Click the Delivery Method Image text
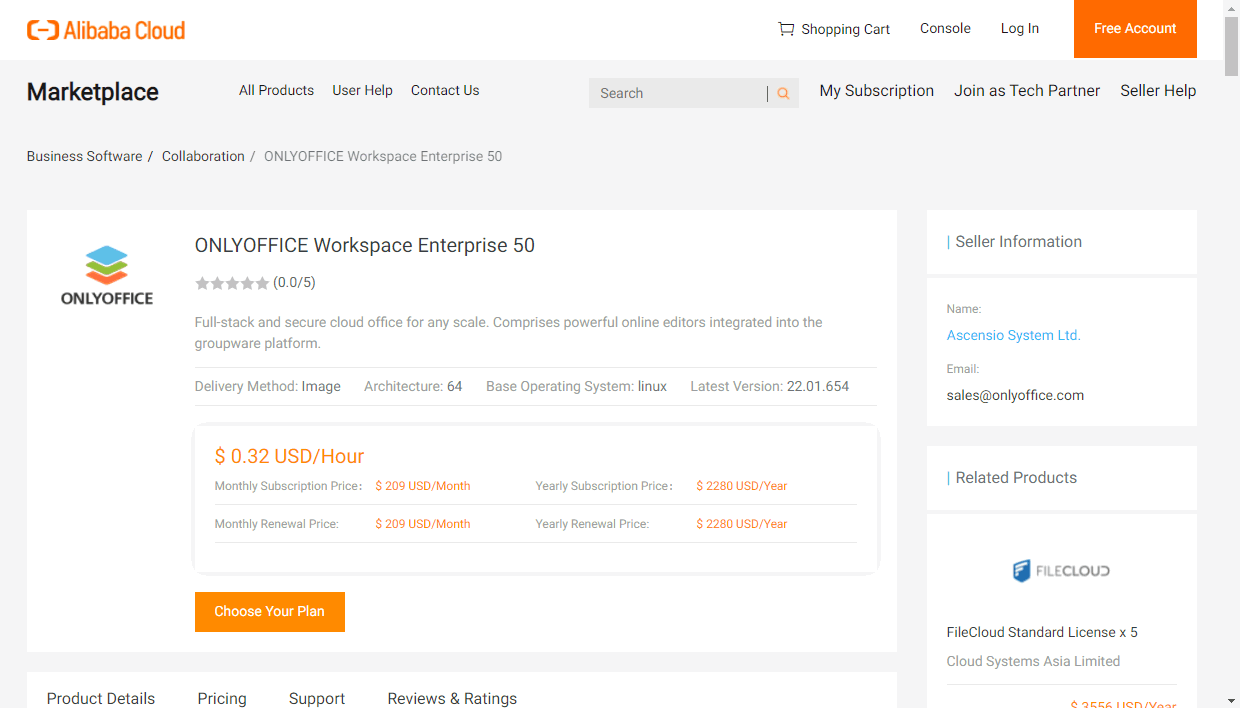Screen dimensions: 1240x708 pos(268,386)
